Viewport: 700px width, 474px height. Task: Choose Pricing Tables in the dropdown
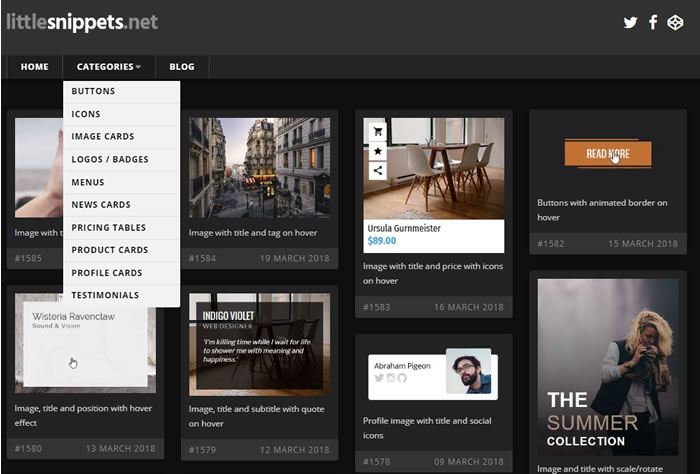pyautogui.click(x=108, y=228)
